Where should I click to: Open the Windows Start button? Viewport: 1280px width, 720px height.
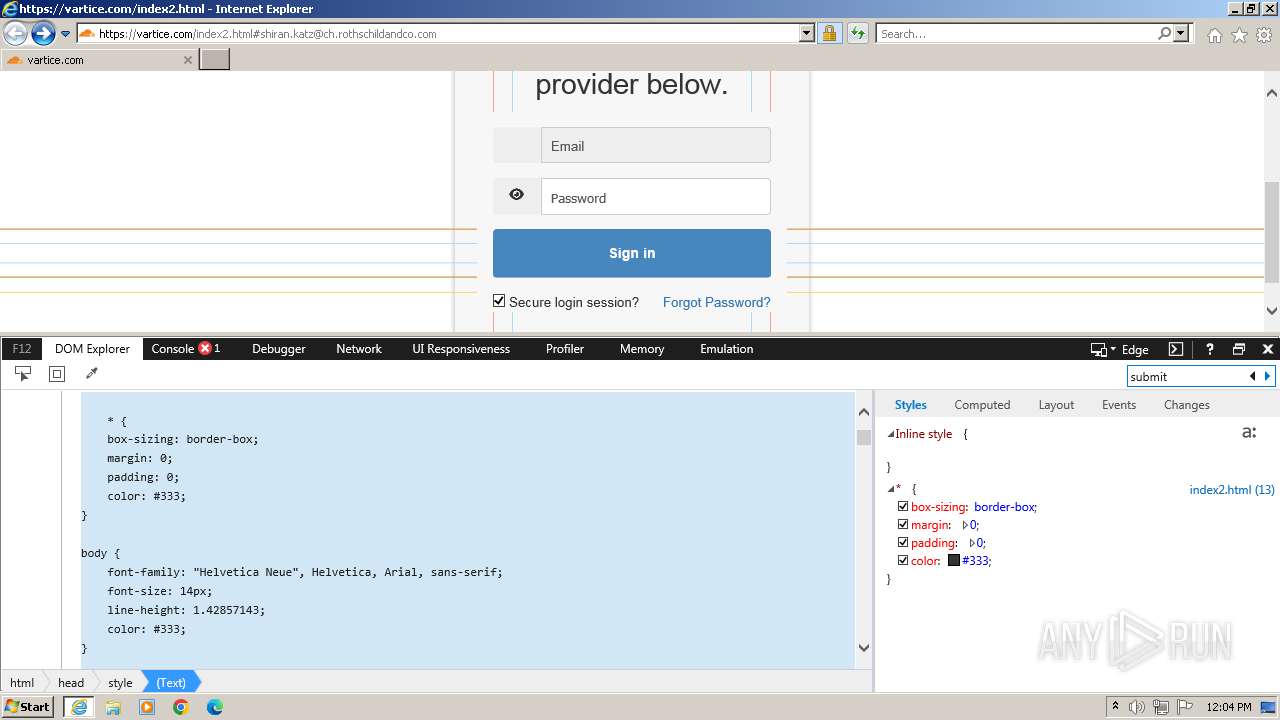[x=28, y=706]
